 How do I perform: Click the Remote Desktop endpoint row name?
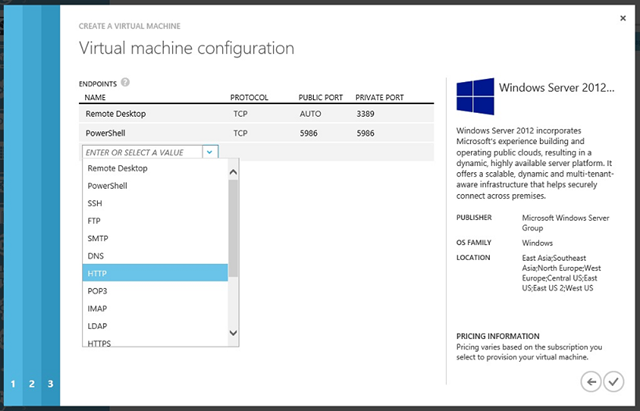click(x=116, y=114)
